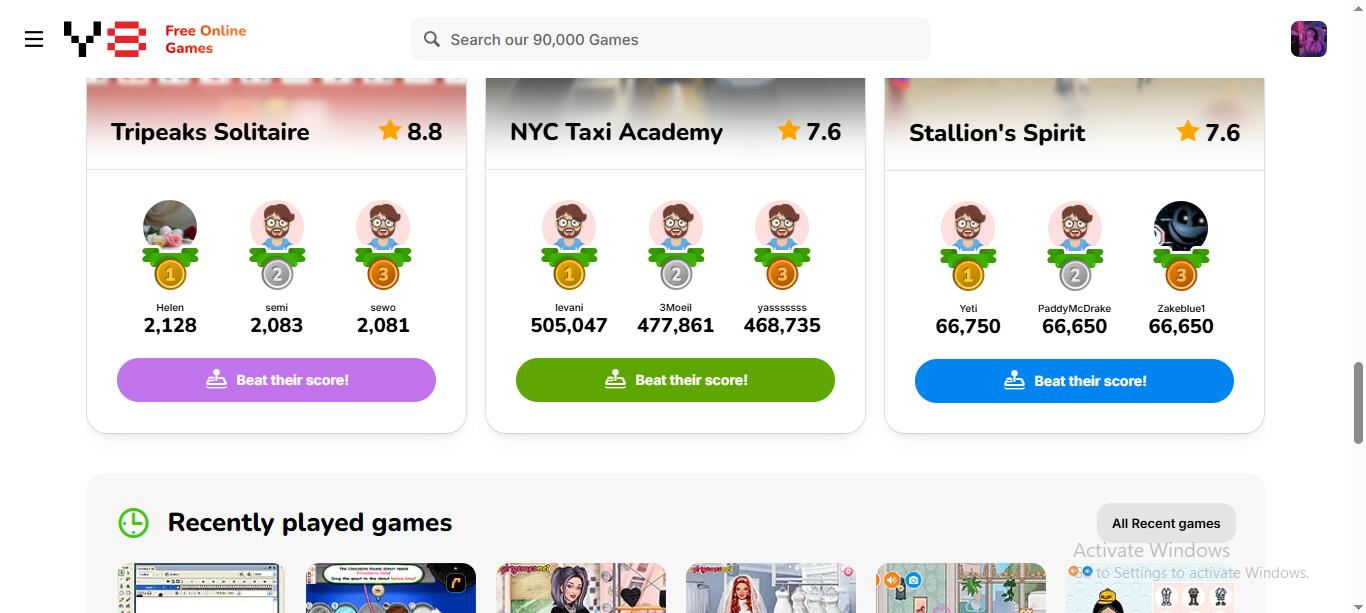
Task: Click the Free Online Games text
Action: pos(205,39)
